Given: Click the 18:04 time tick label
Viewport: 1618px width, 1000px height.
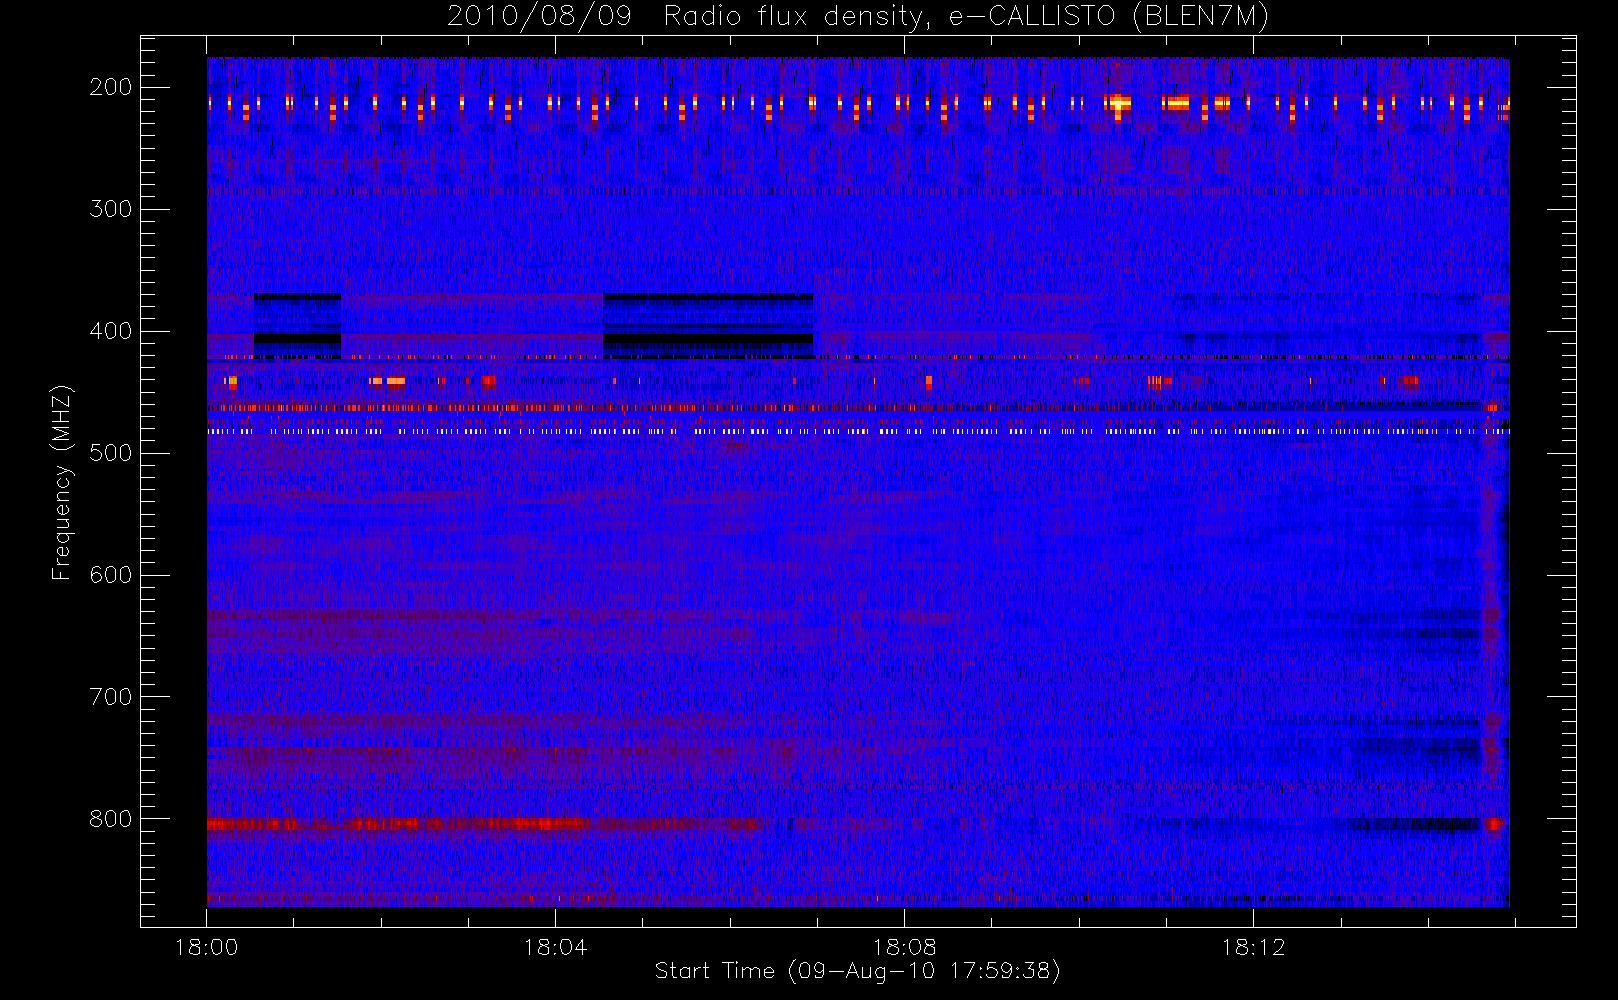Looking at the screenshot, I should [555, 947].
